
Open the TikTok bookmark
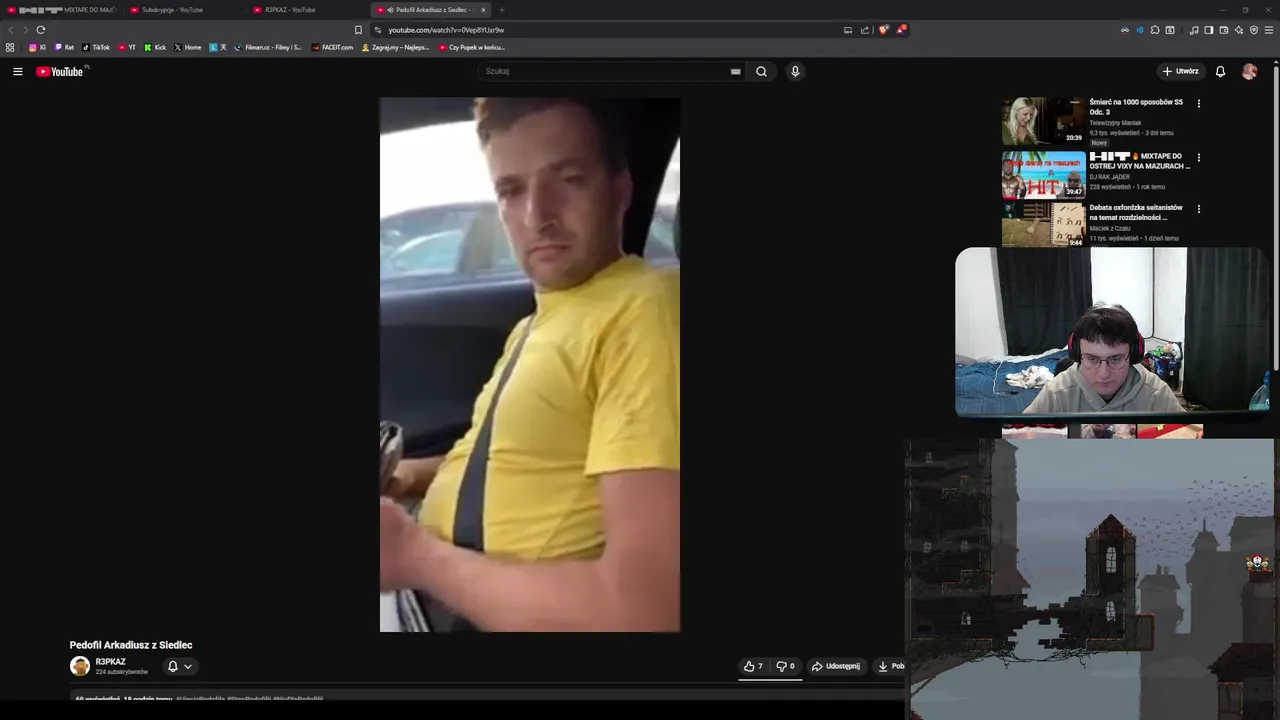(96, 47)
